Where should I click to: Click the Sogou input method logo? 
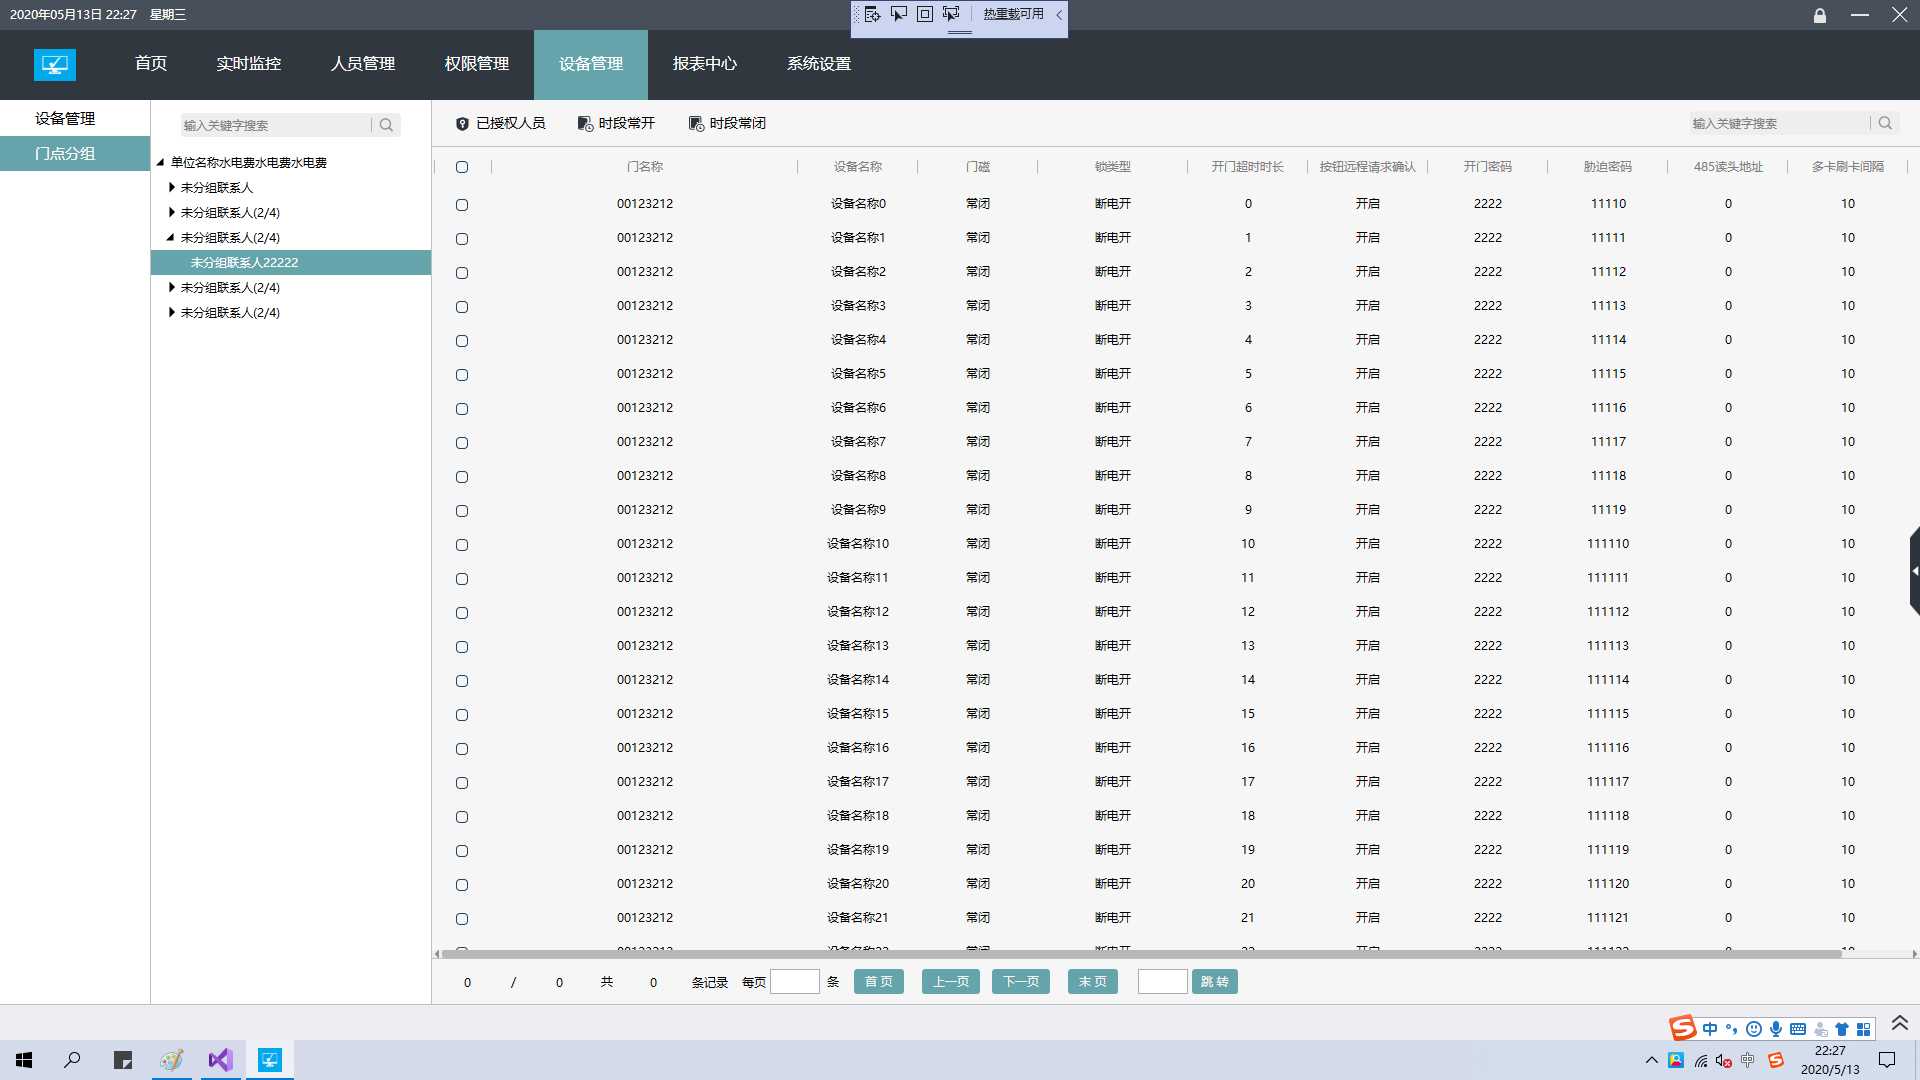tap(1683, 1028)
